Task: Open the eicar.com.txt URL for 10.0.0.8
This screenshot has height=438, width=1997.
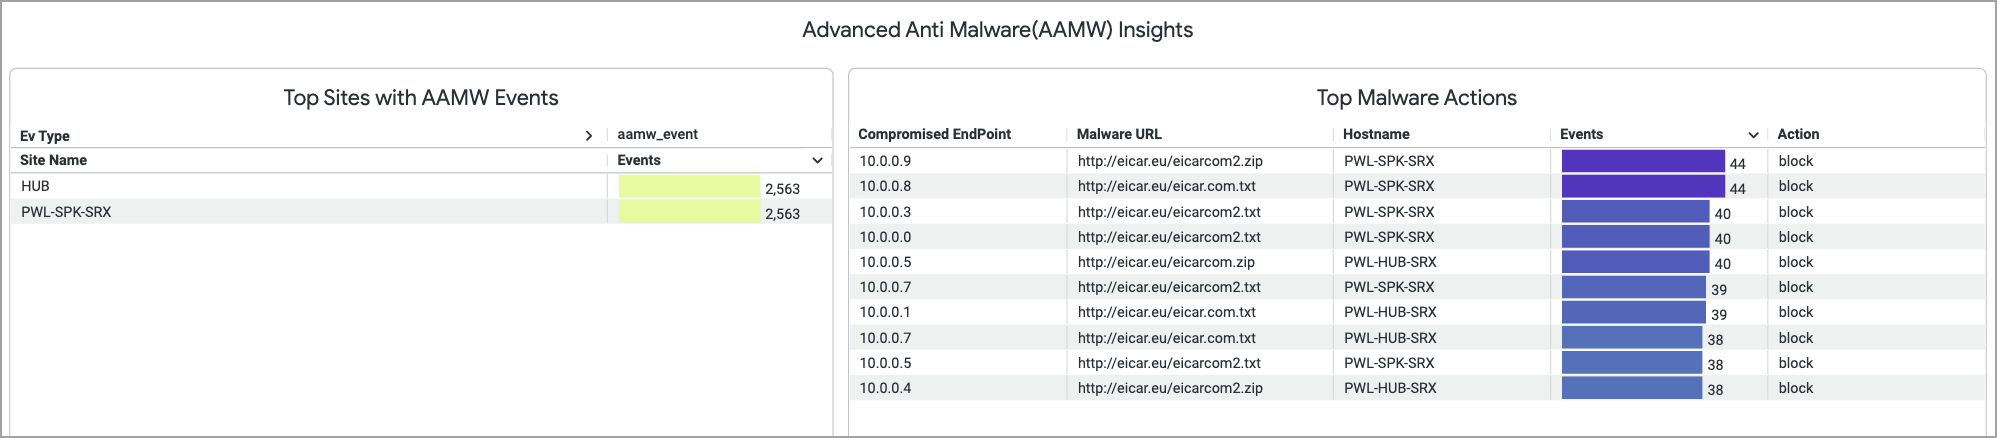Action: point(1166,186)
